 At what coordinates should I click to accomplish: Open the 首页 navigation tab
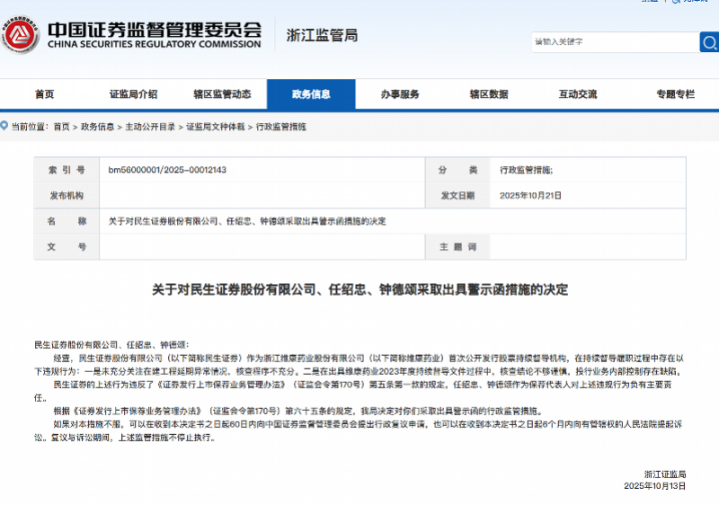click(x=44, y=94)
